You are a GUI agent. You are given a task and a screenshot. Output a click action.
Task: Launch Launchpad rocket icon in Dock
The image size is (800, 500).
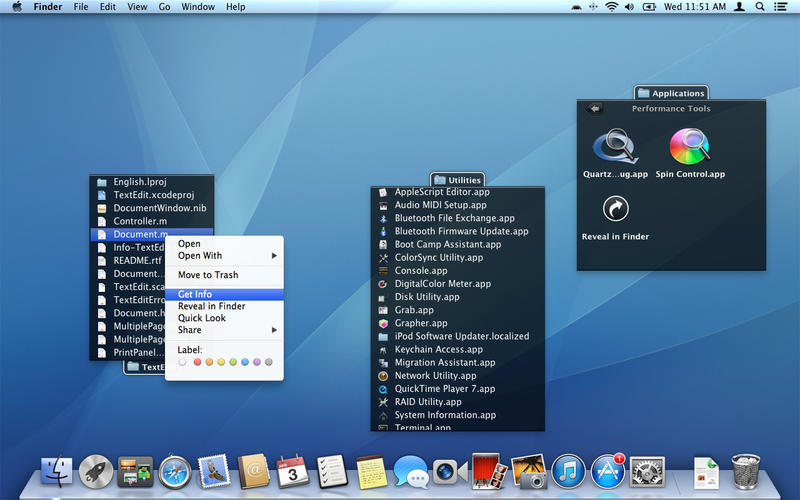[x=95, y=471]
